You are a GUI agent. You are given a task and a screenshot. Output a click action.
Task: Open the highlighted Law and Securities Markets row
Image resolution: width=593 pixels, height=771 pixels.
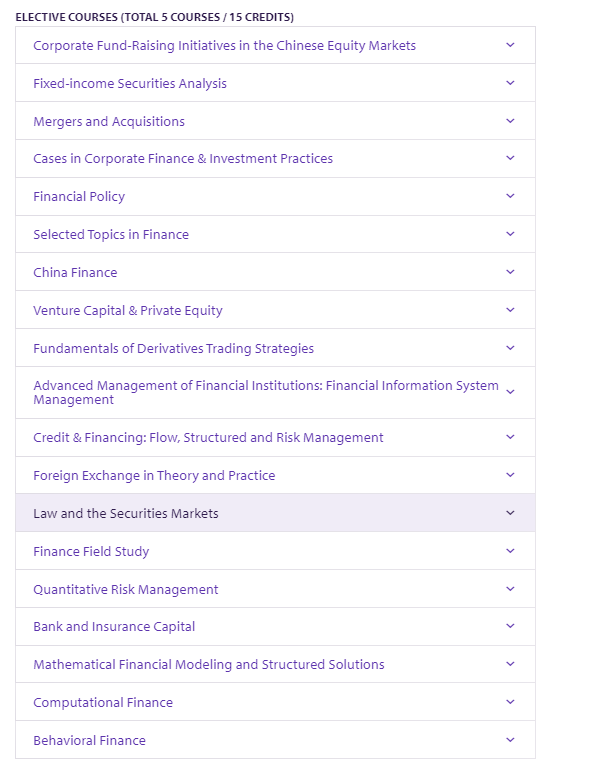pyautogui.click(x=275, y=513)
